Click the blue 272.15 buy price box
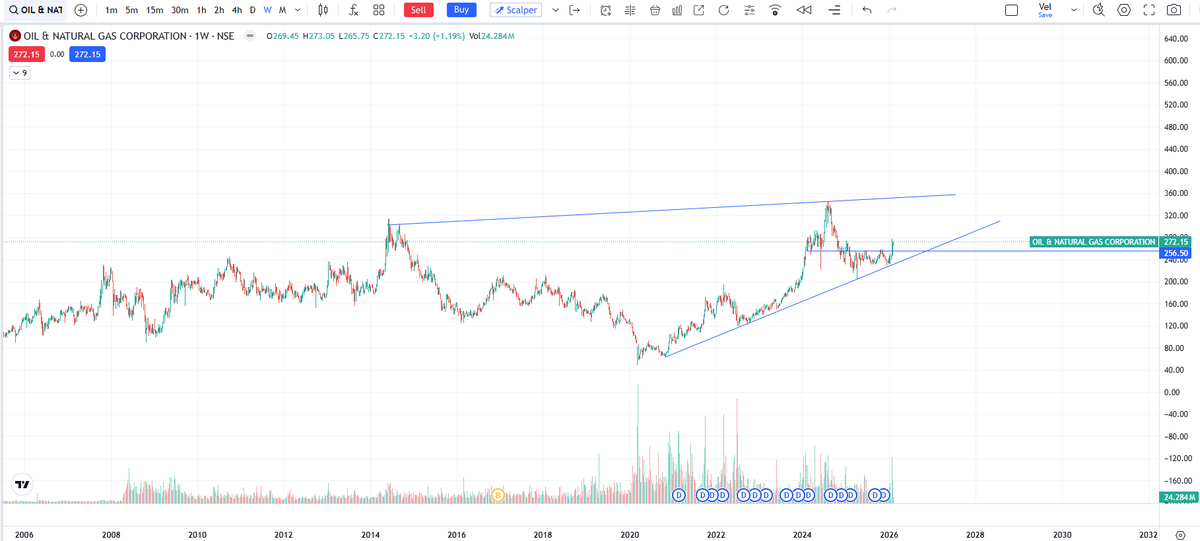 pyautogui.click(x=87, y=54)
